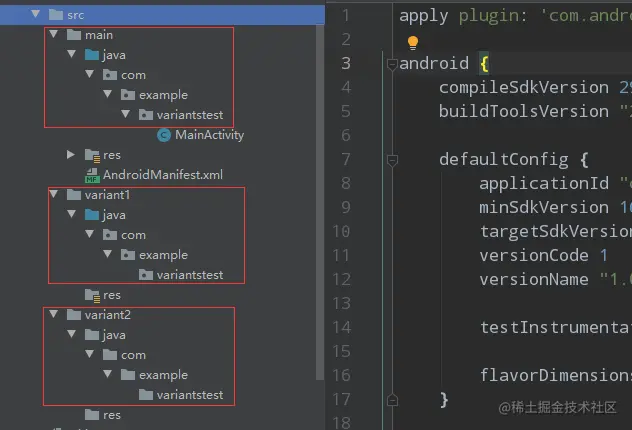Collapse the variantstest package arrow under main
This screenshot has height=430, width=632.
pos(126,114)
